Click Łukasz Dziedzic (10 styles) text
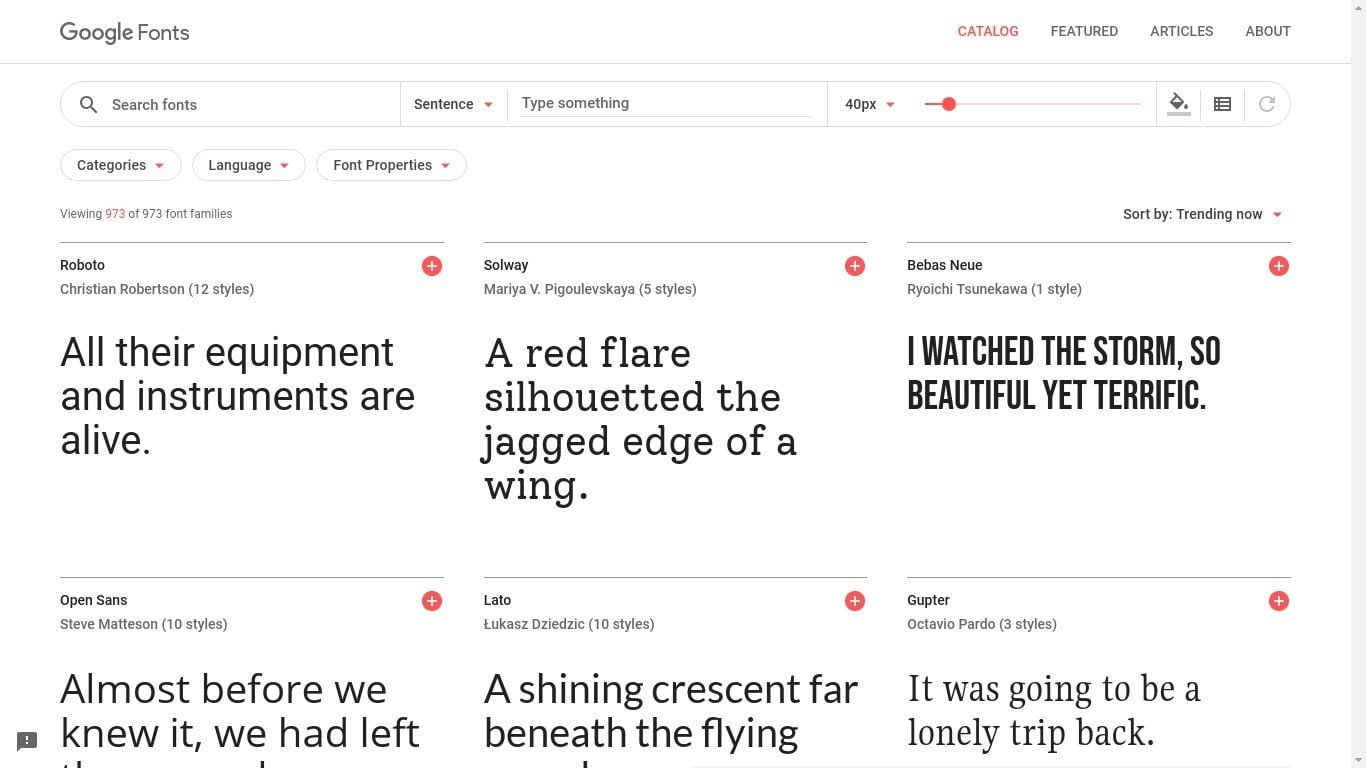Screen dimensions: 1366x768 pyautogui.click(x=569, y=624)
